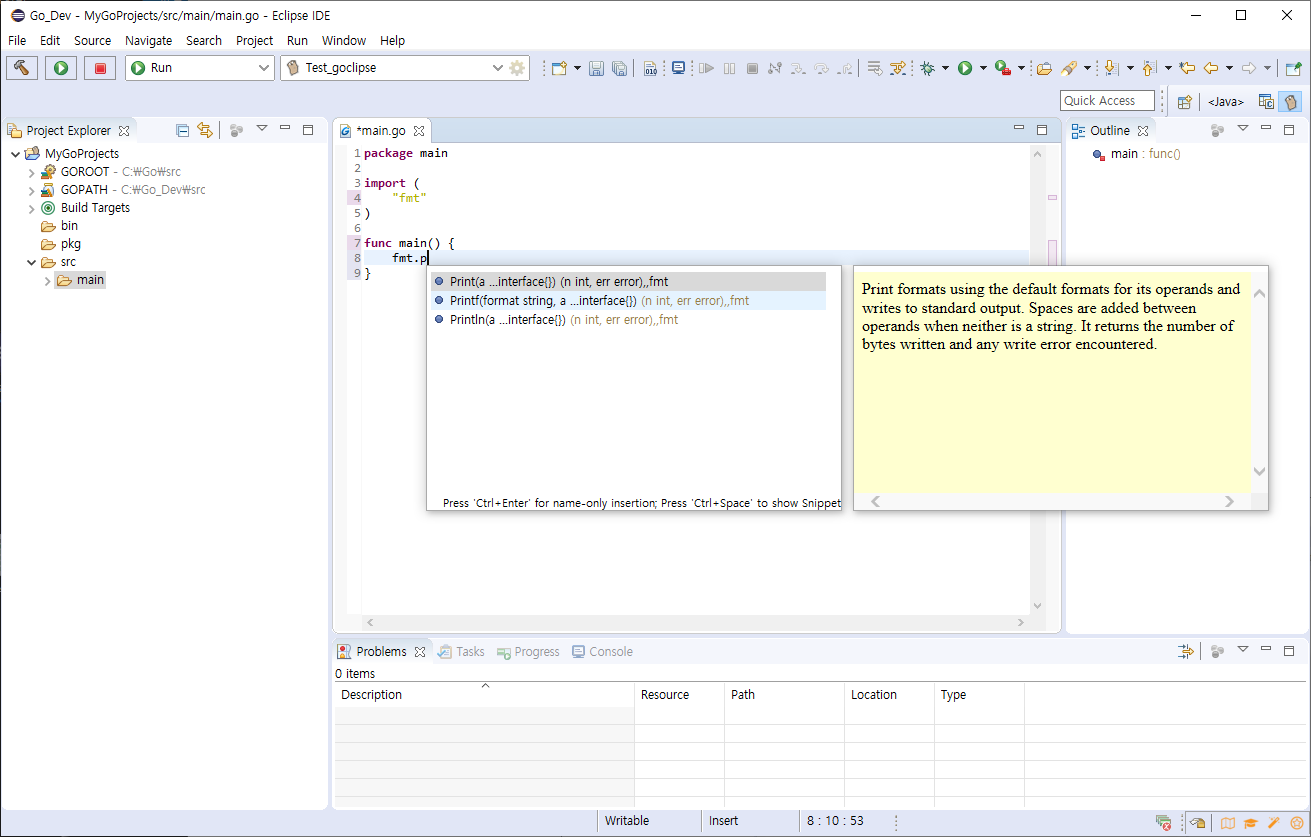Screen dimensions: 1311x837
Task: Select Print(a ...interface{}) completion proposal
Action: 628,282
